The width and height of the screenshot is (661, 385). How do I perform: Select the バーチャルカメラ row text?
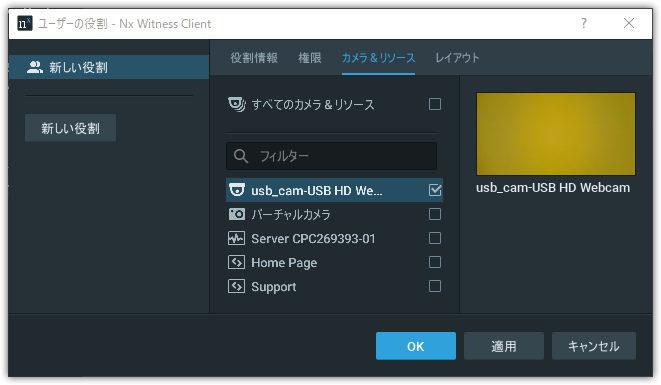[x=291, y=215]
